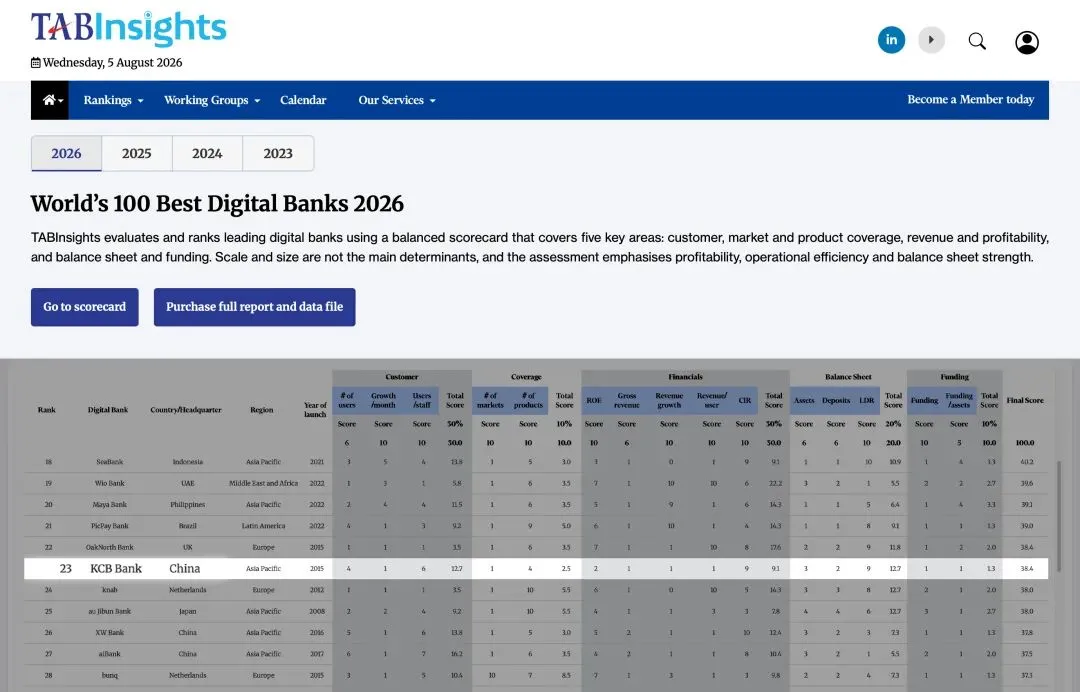Expand the Our Services dropdown

pyautogui.click(x=397, y=100)
